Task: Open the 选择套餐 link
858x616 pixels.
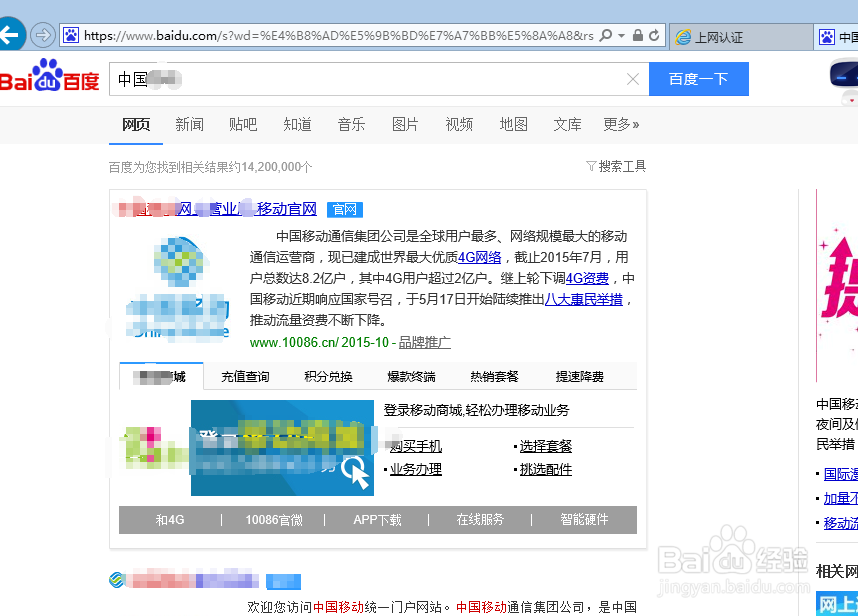Action: 546,446
